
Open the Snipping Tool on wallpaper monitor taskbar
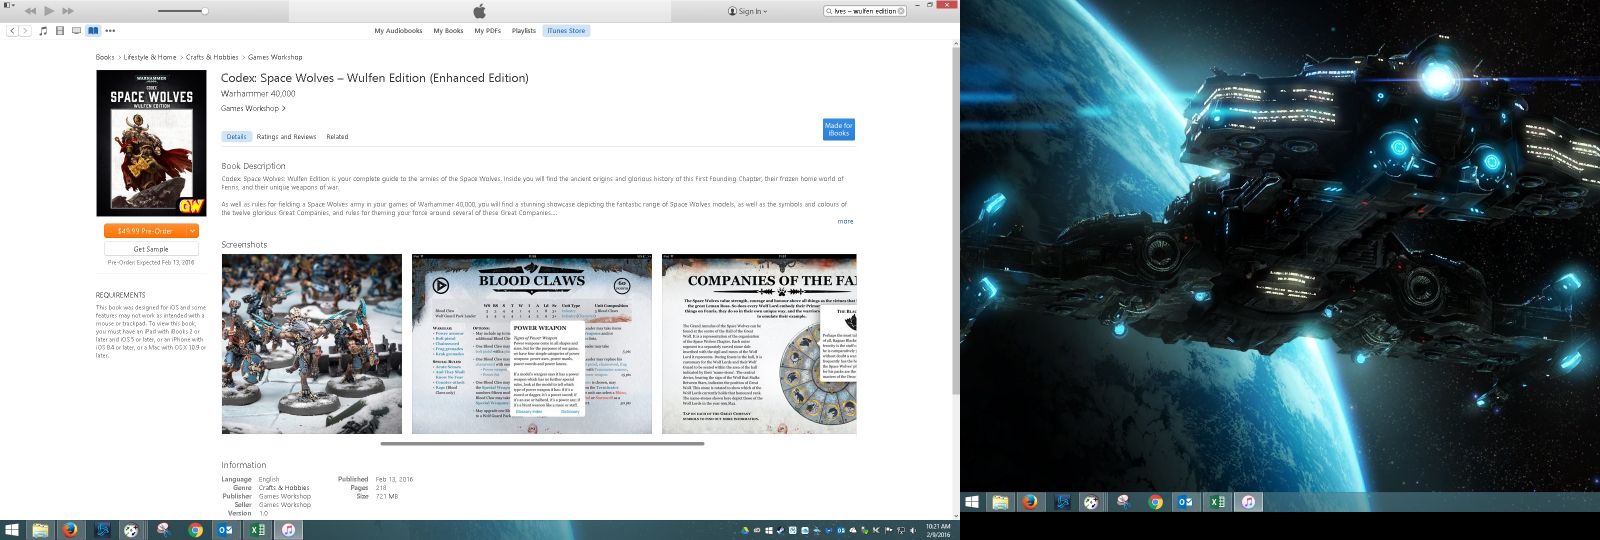click(x=1124, y=502)
